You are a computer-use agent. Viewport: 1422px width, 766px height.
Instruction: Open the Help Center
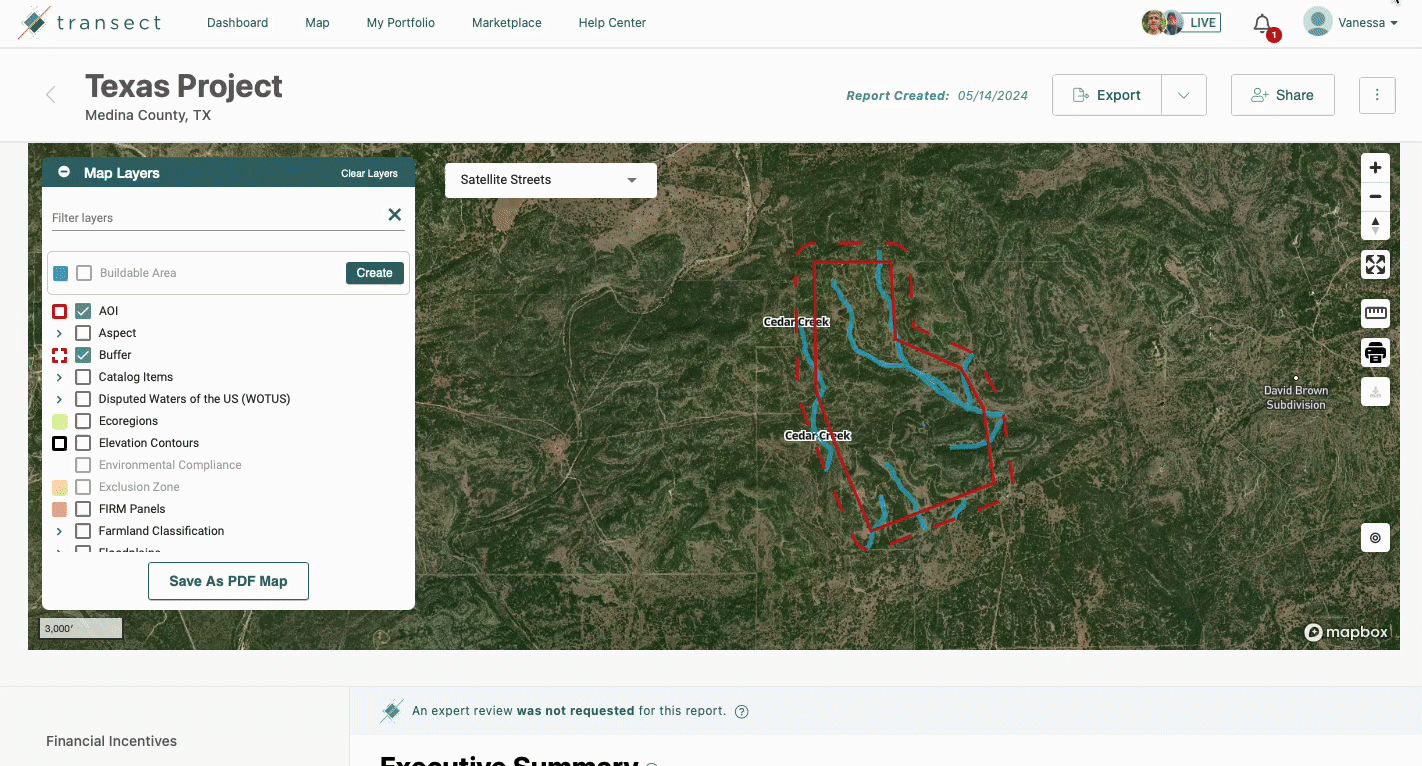(x=612, y=23)
